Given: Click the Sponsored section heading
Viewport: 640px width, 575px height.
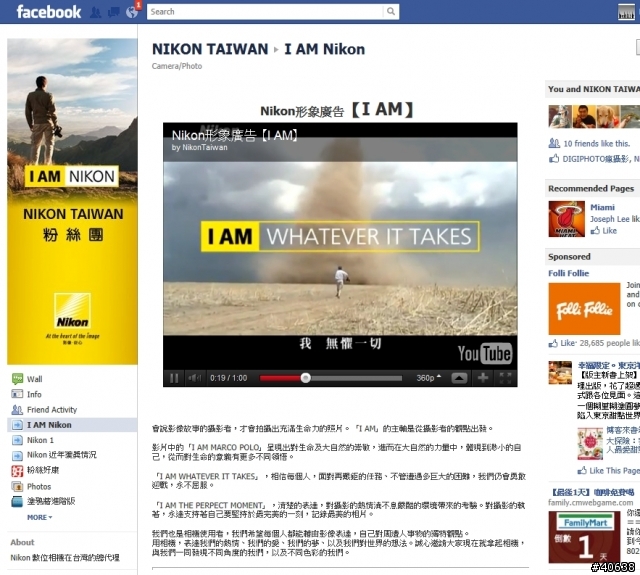Looking at the screenshot, I should 569,257.
